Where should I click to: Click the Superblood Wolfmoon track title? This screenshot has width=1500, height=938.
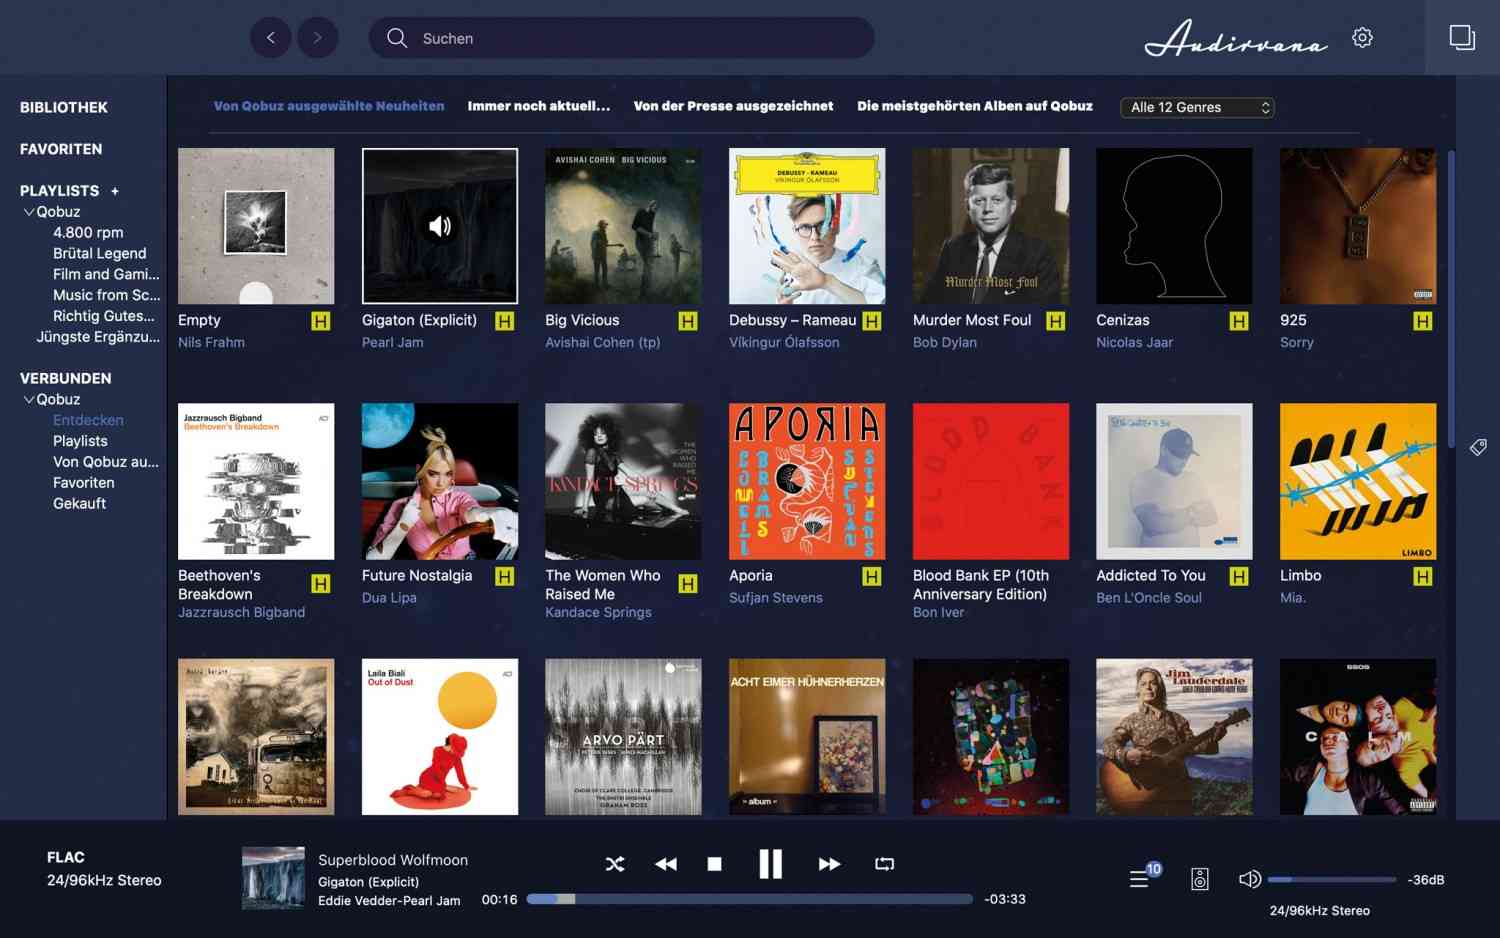pyautogui.click(x=393, y=860)
